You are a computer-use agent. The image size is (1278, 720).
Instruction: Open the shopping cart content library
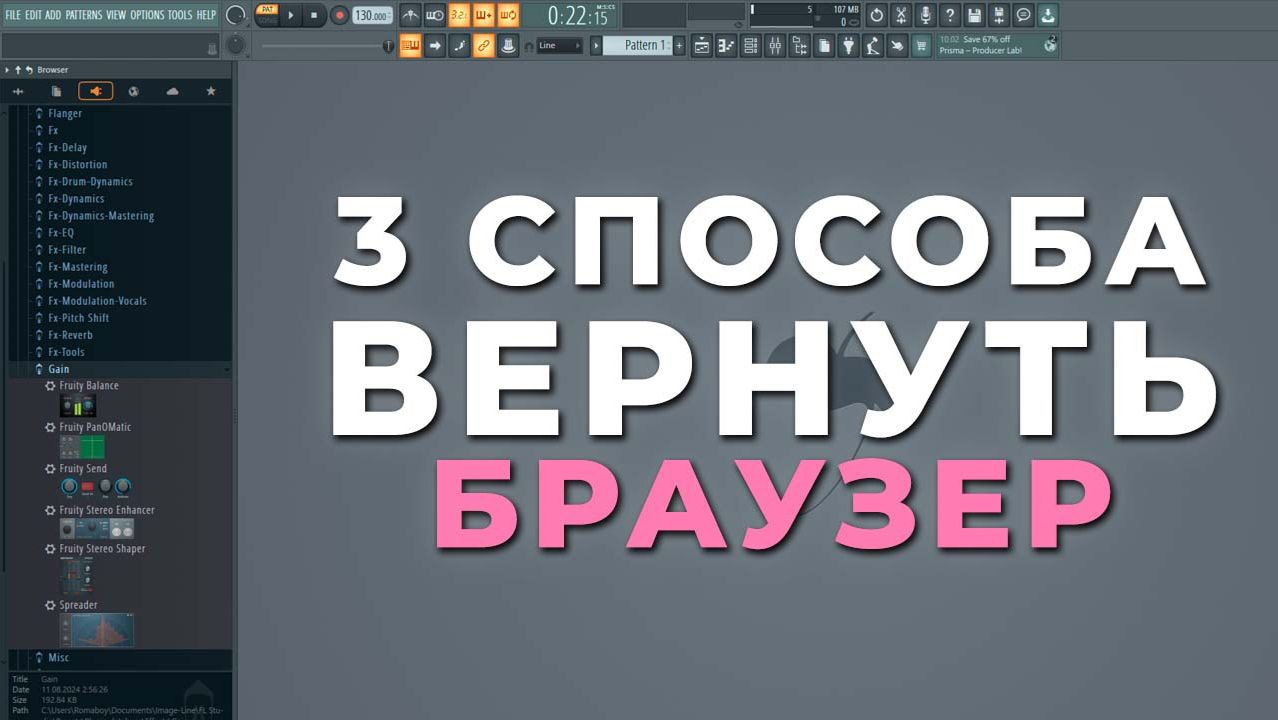[921, 45]
